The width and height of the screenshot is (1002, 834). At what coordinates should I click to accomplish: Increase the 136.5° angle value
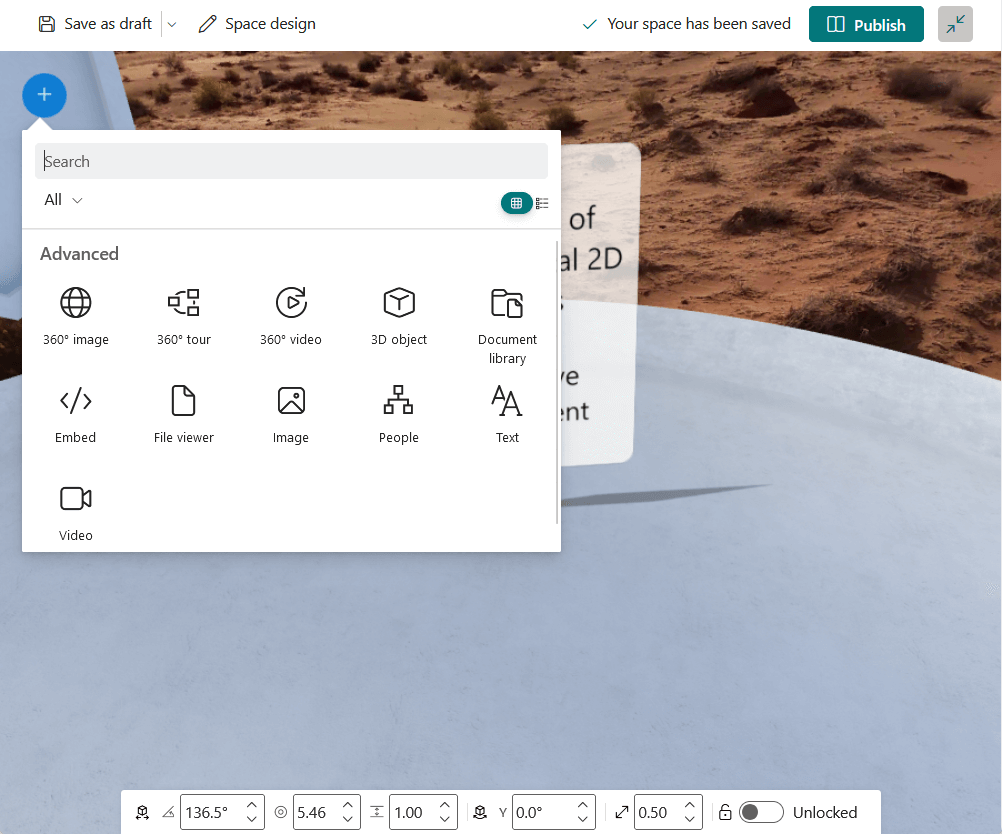(252, 805)
